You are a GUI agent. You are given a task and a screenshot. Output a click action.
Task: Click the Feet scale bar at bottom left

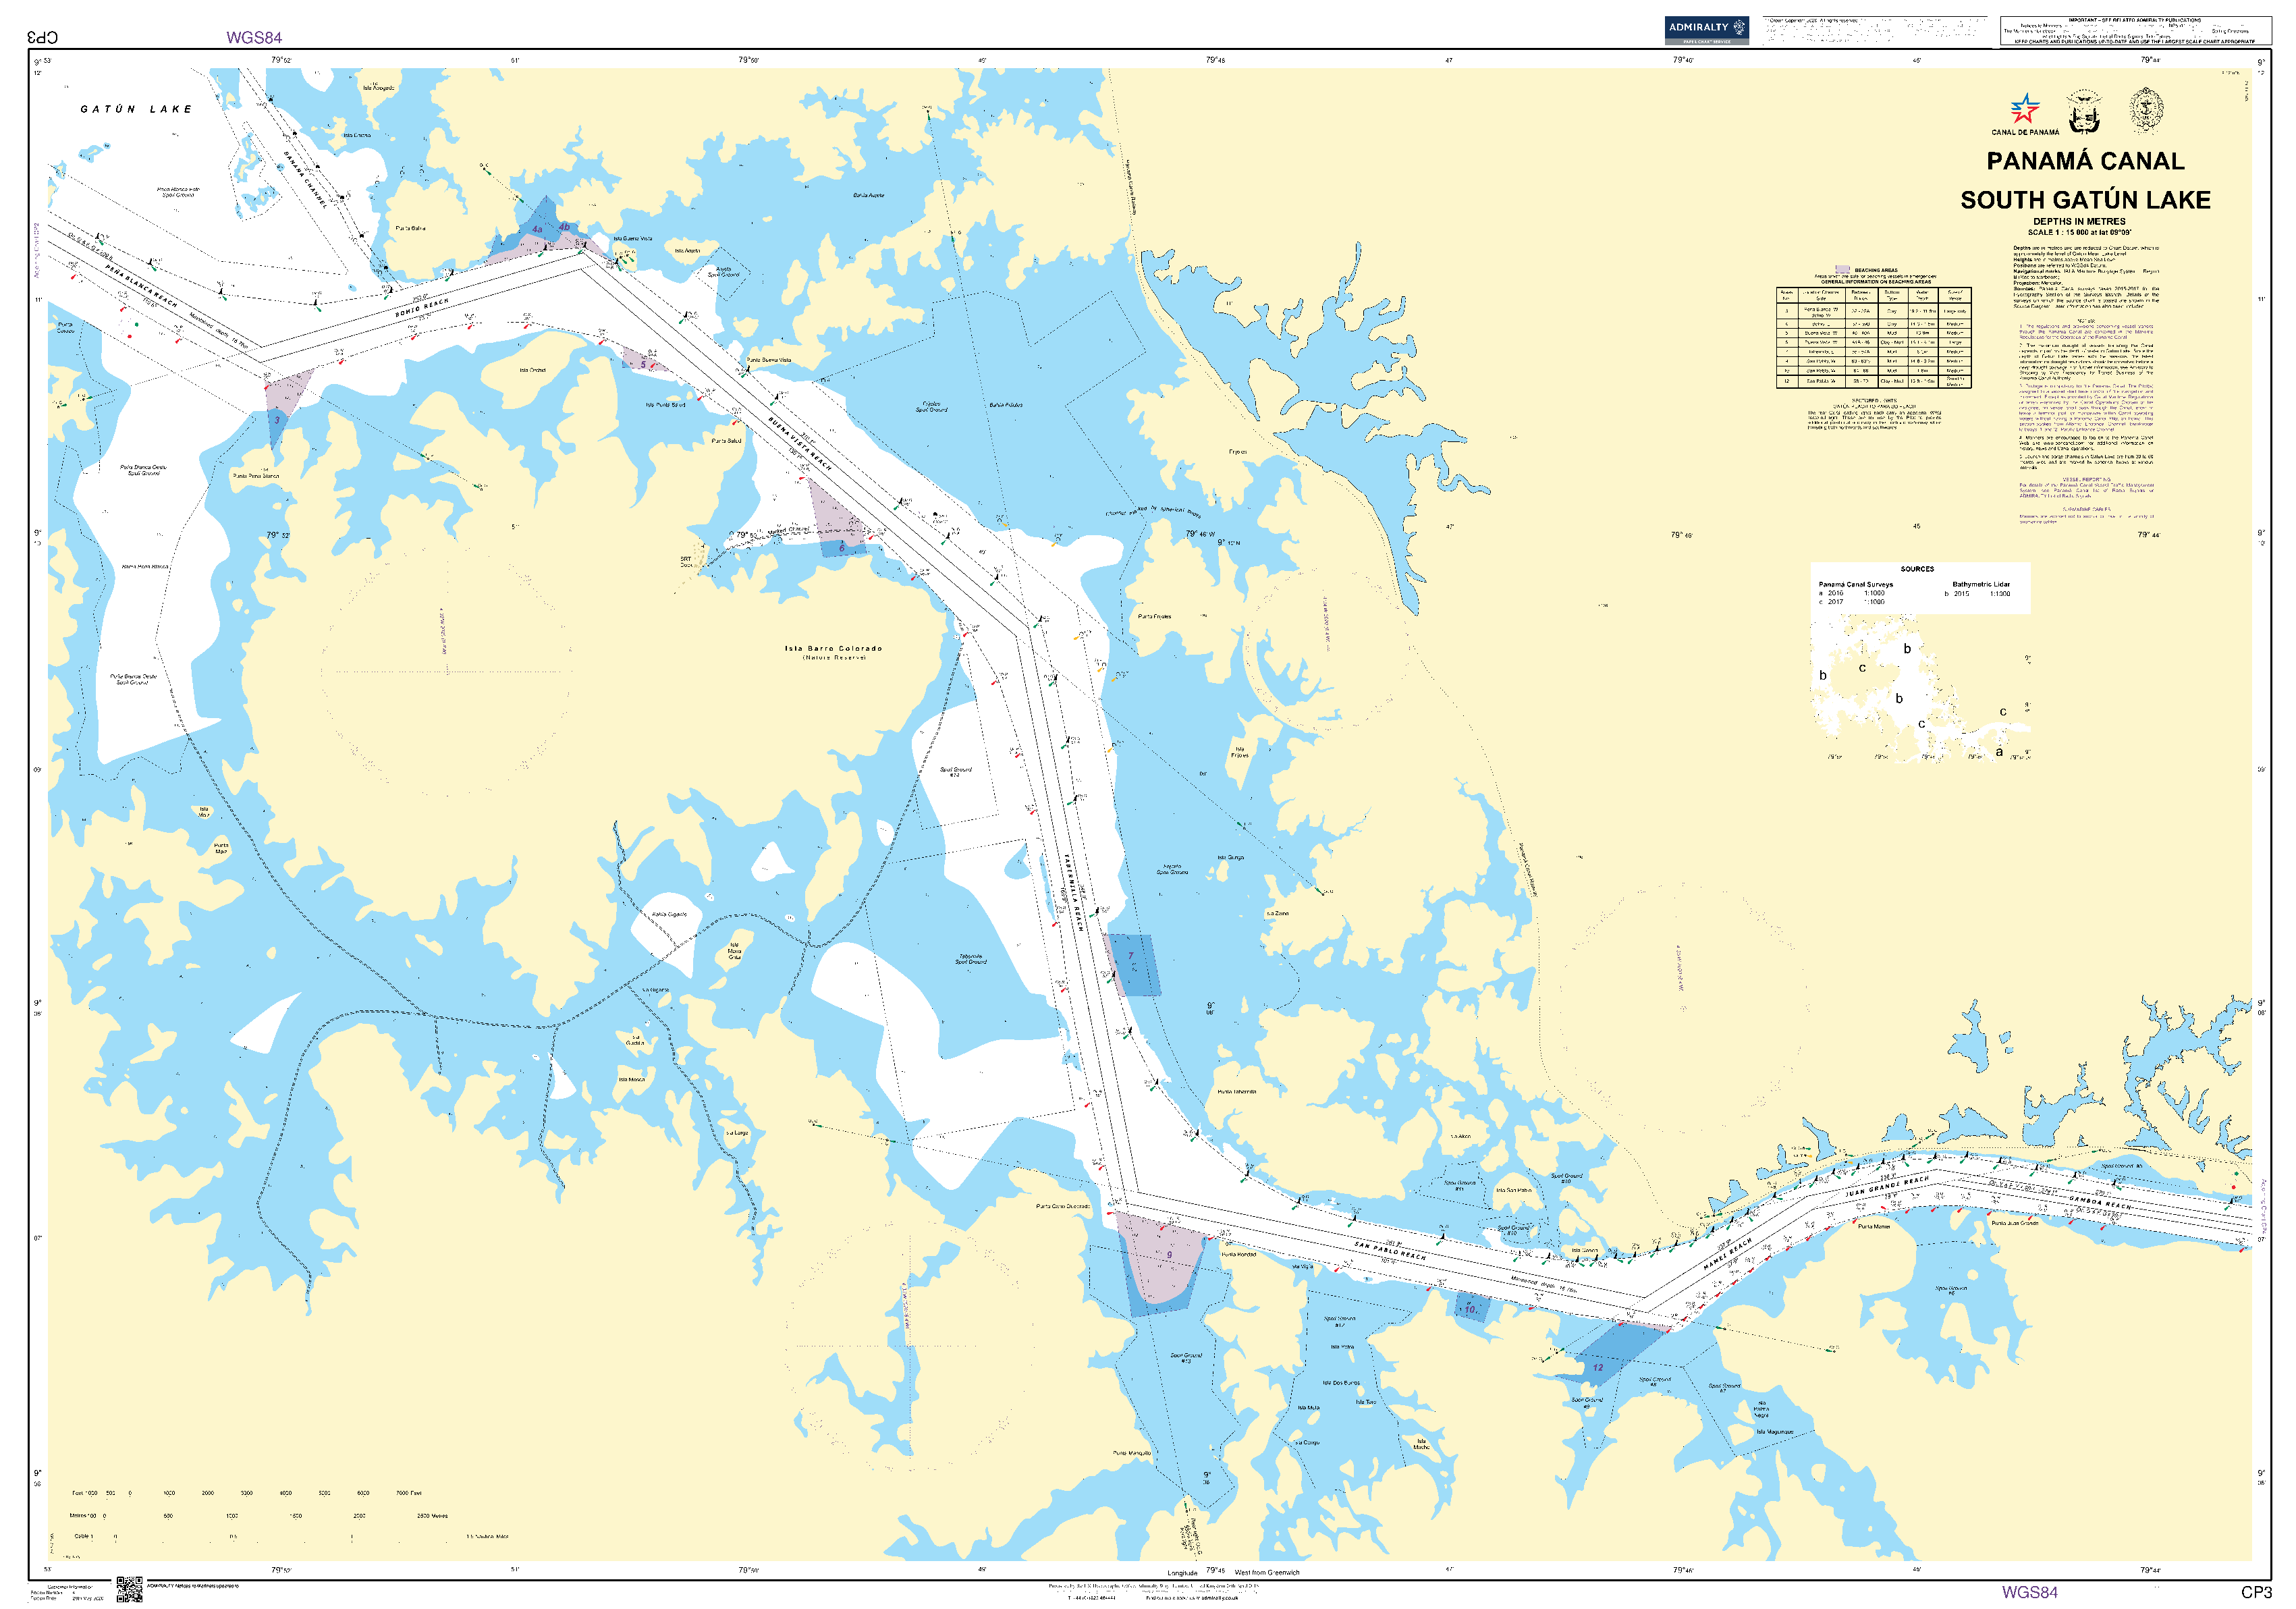point(247,1492)
